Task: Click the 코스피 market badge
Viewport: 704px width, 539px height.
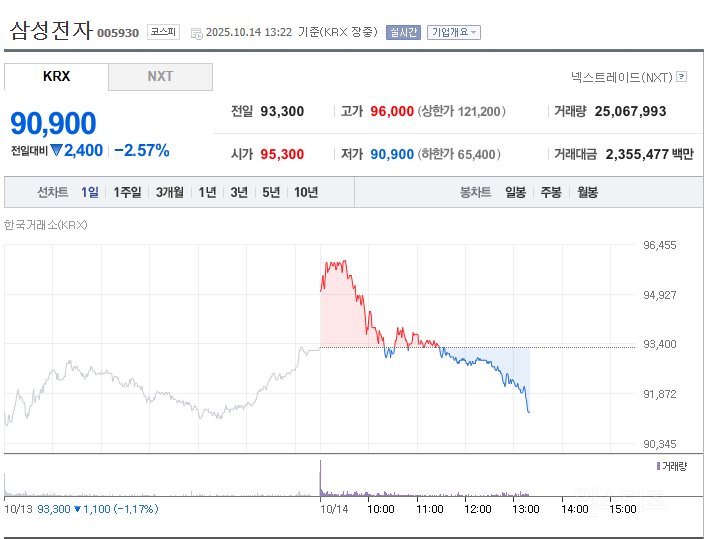Action: coord(163,32)
